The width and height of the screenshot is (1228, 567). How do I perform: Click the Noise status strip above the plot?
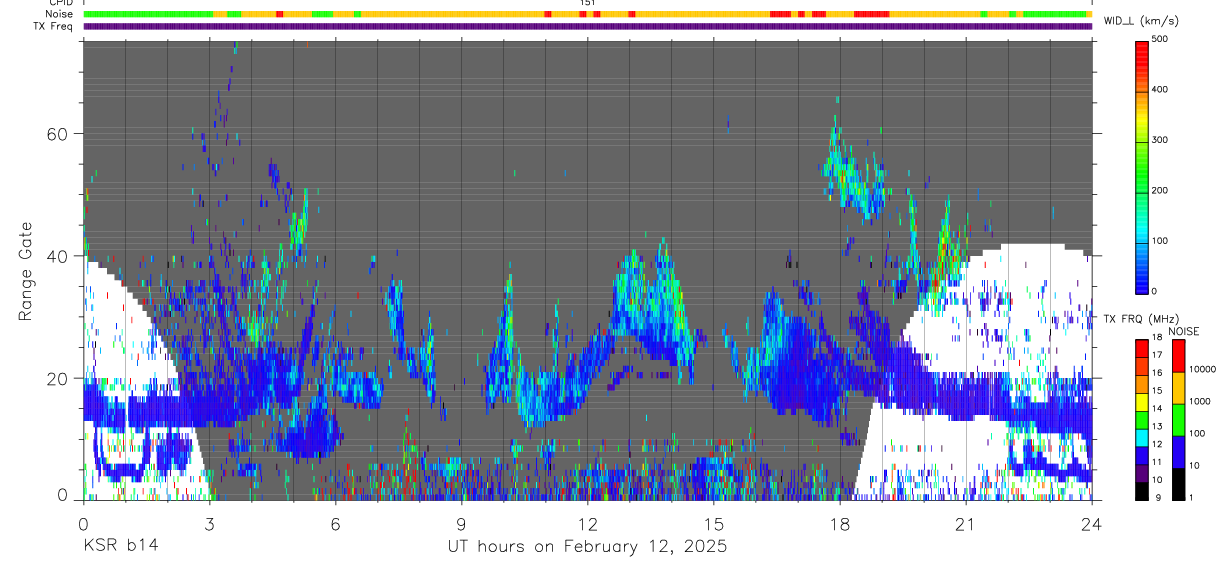[587, 14]
